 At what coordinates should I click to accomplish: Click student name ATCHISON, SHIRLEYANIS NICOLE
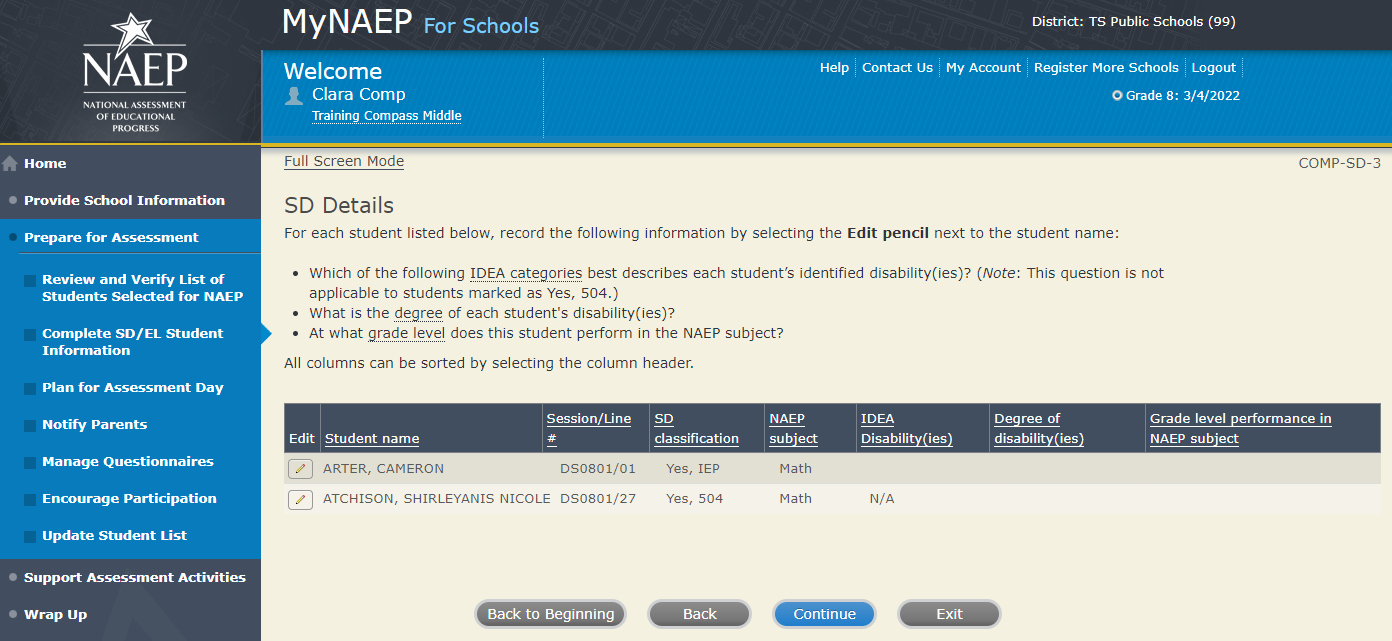[x=437, y=499]
